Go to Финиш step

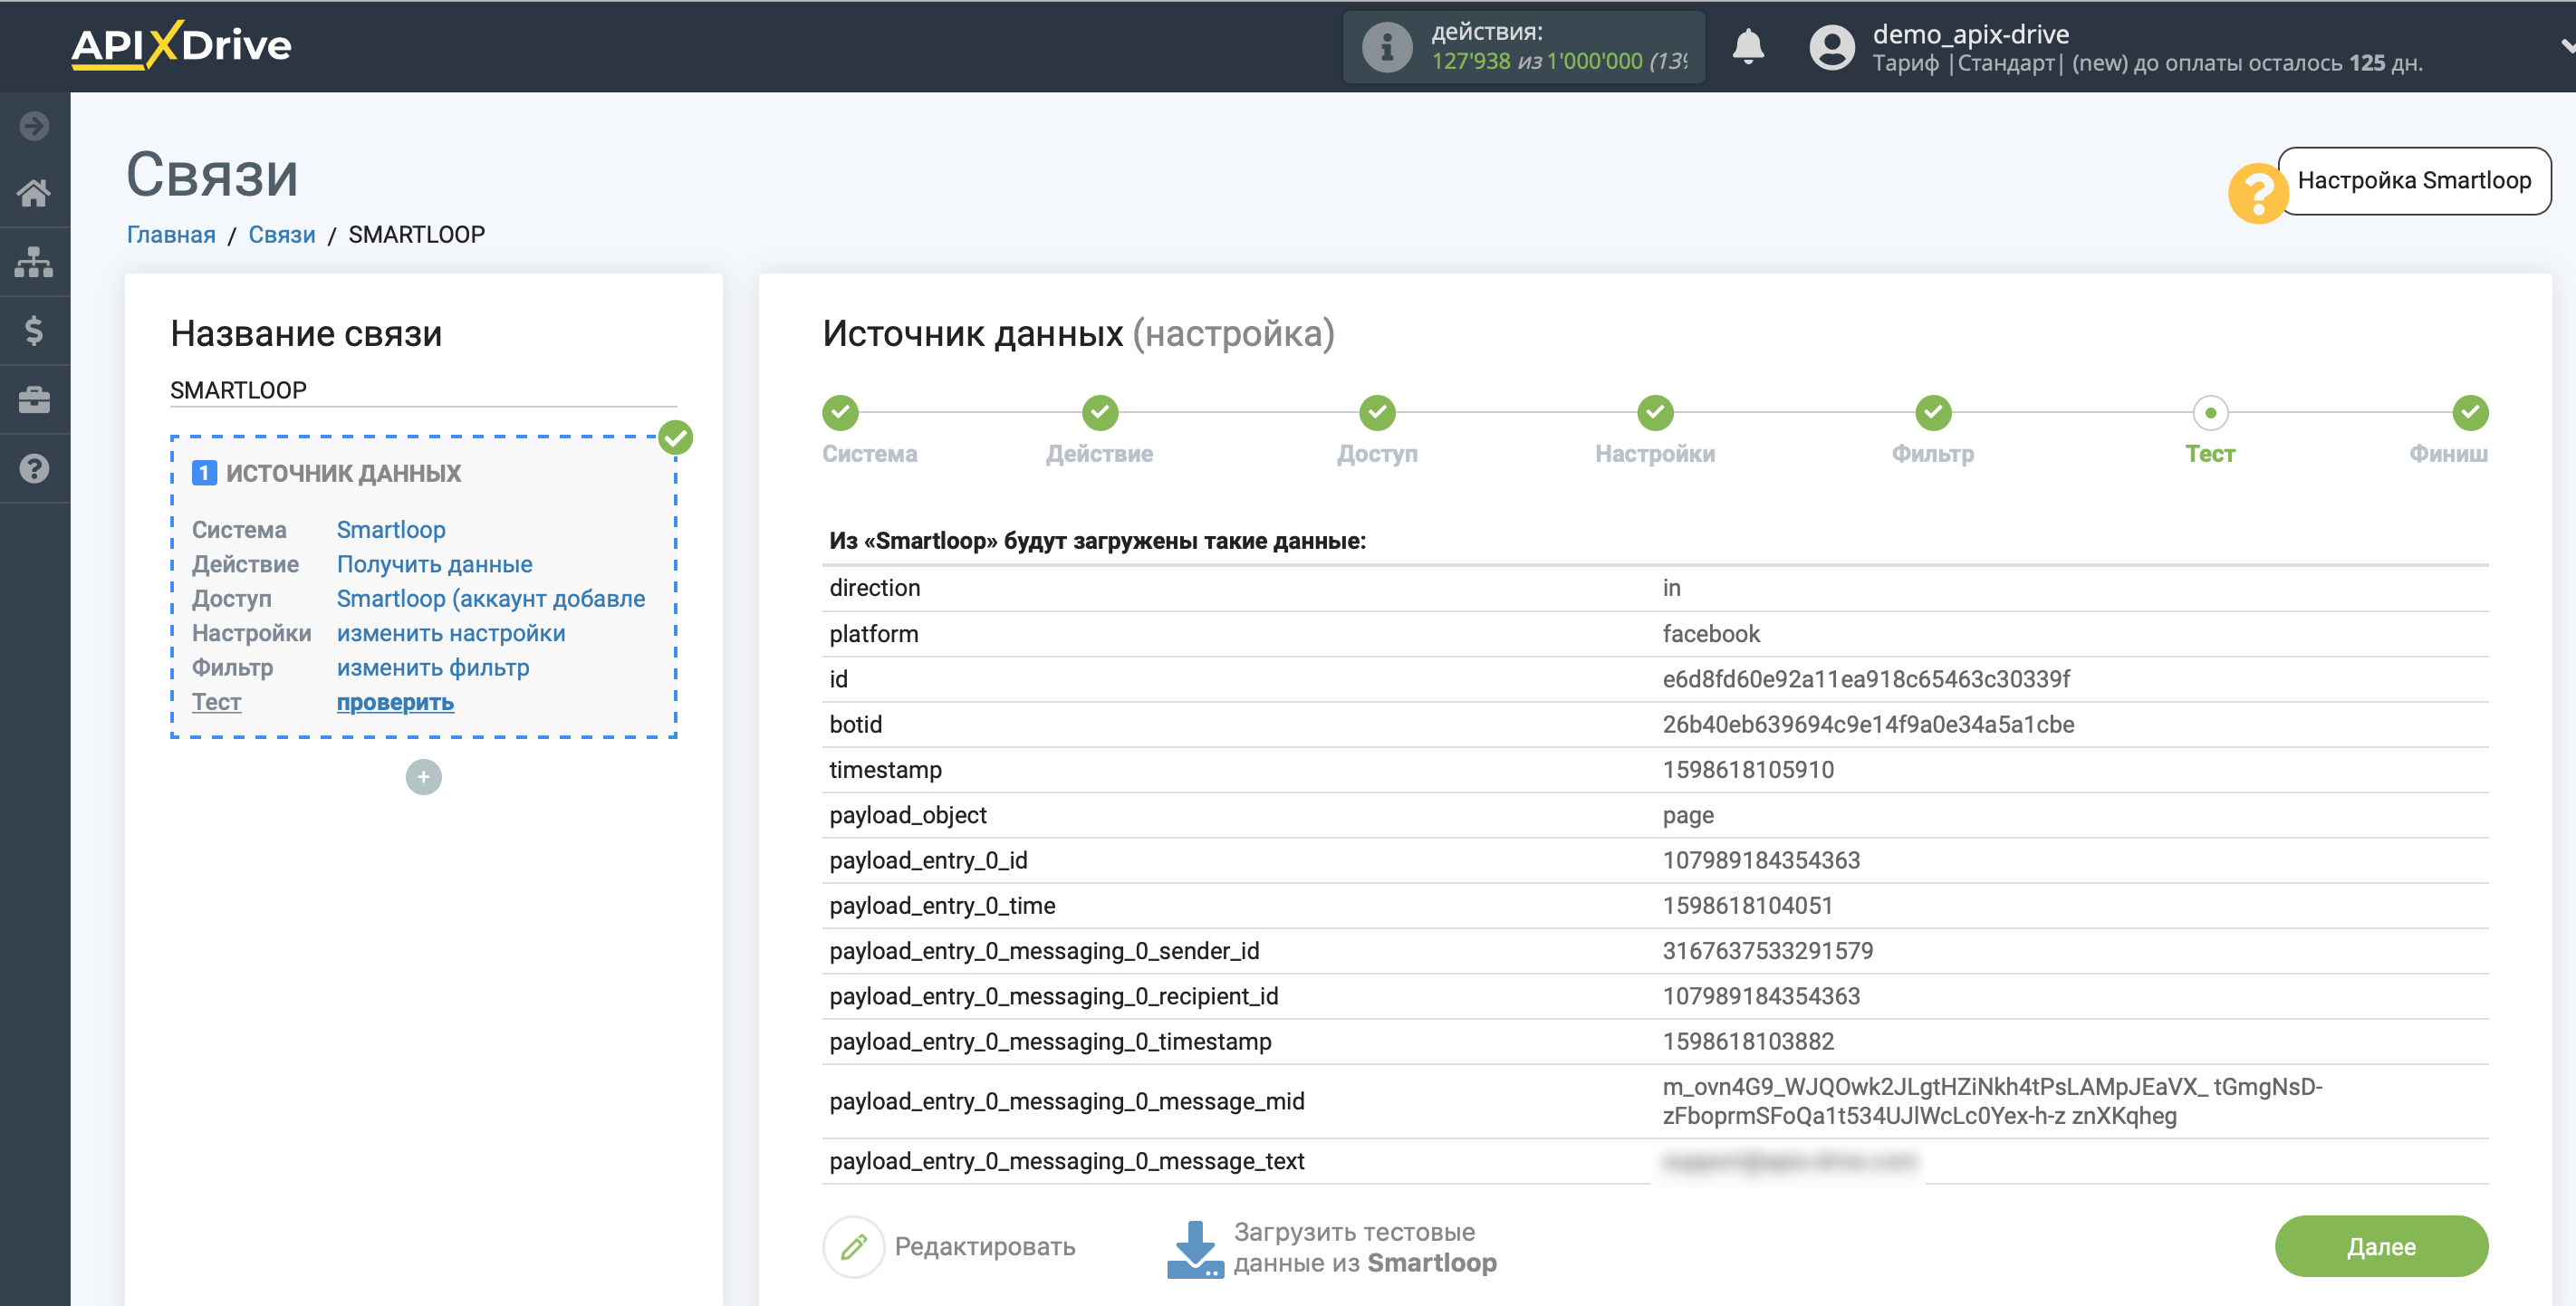coord(2448,454)
